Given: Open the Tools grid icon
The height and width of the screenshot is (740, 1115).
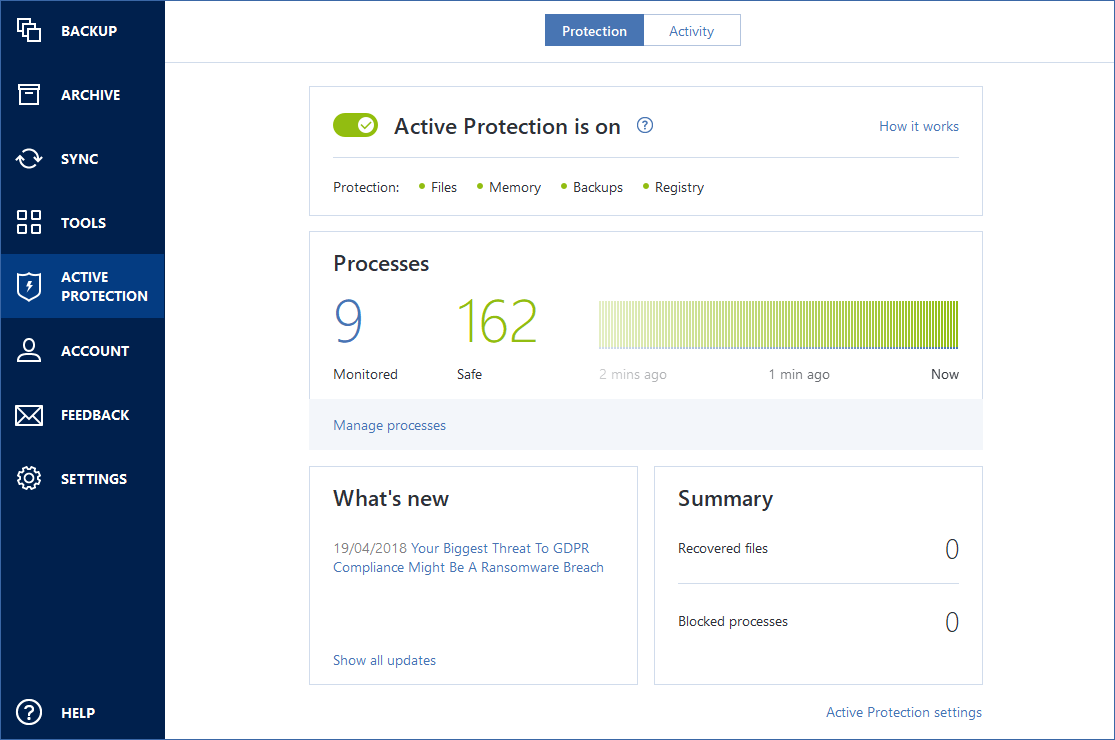Looking at the screenshot, I should click(x=29, y=223).
